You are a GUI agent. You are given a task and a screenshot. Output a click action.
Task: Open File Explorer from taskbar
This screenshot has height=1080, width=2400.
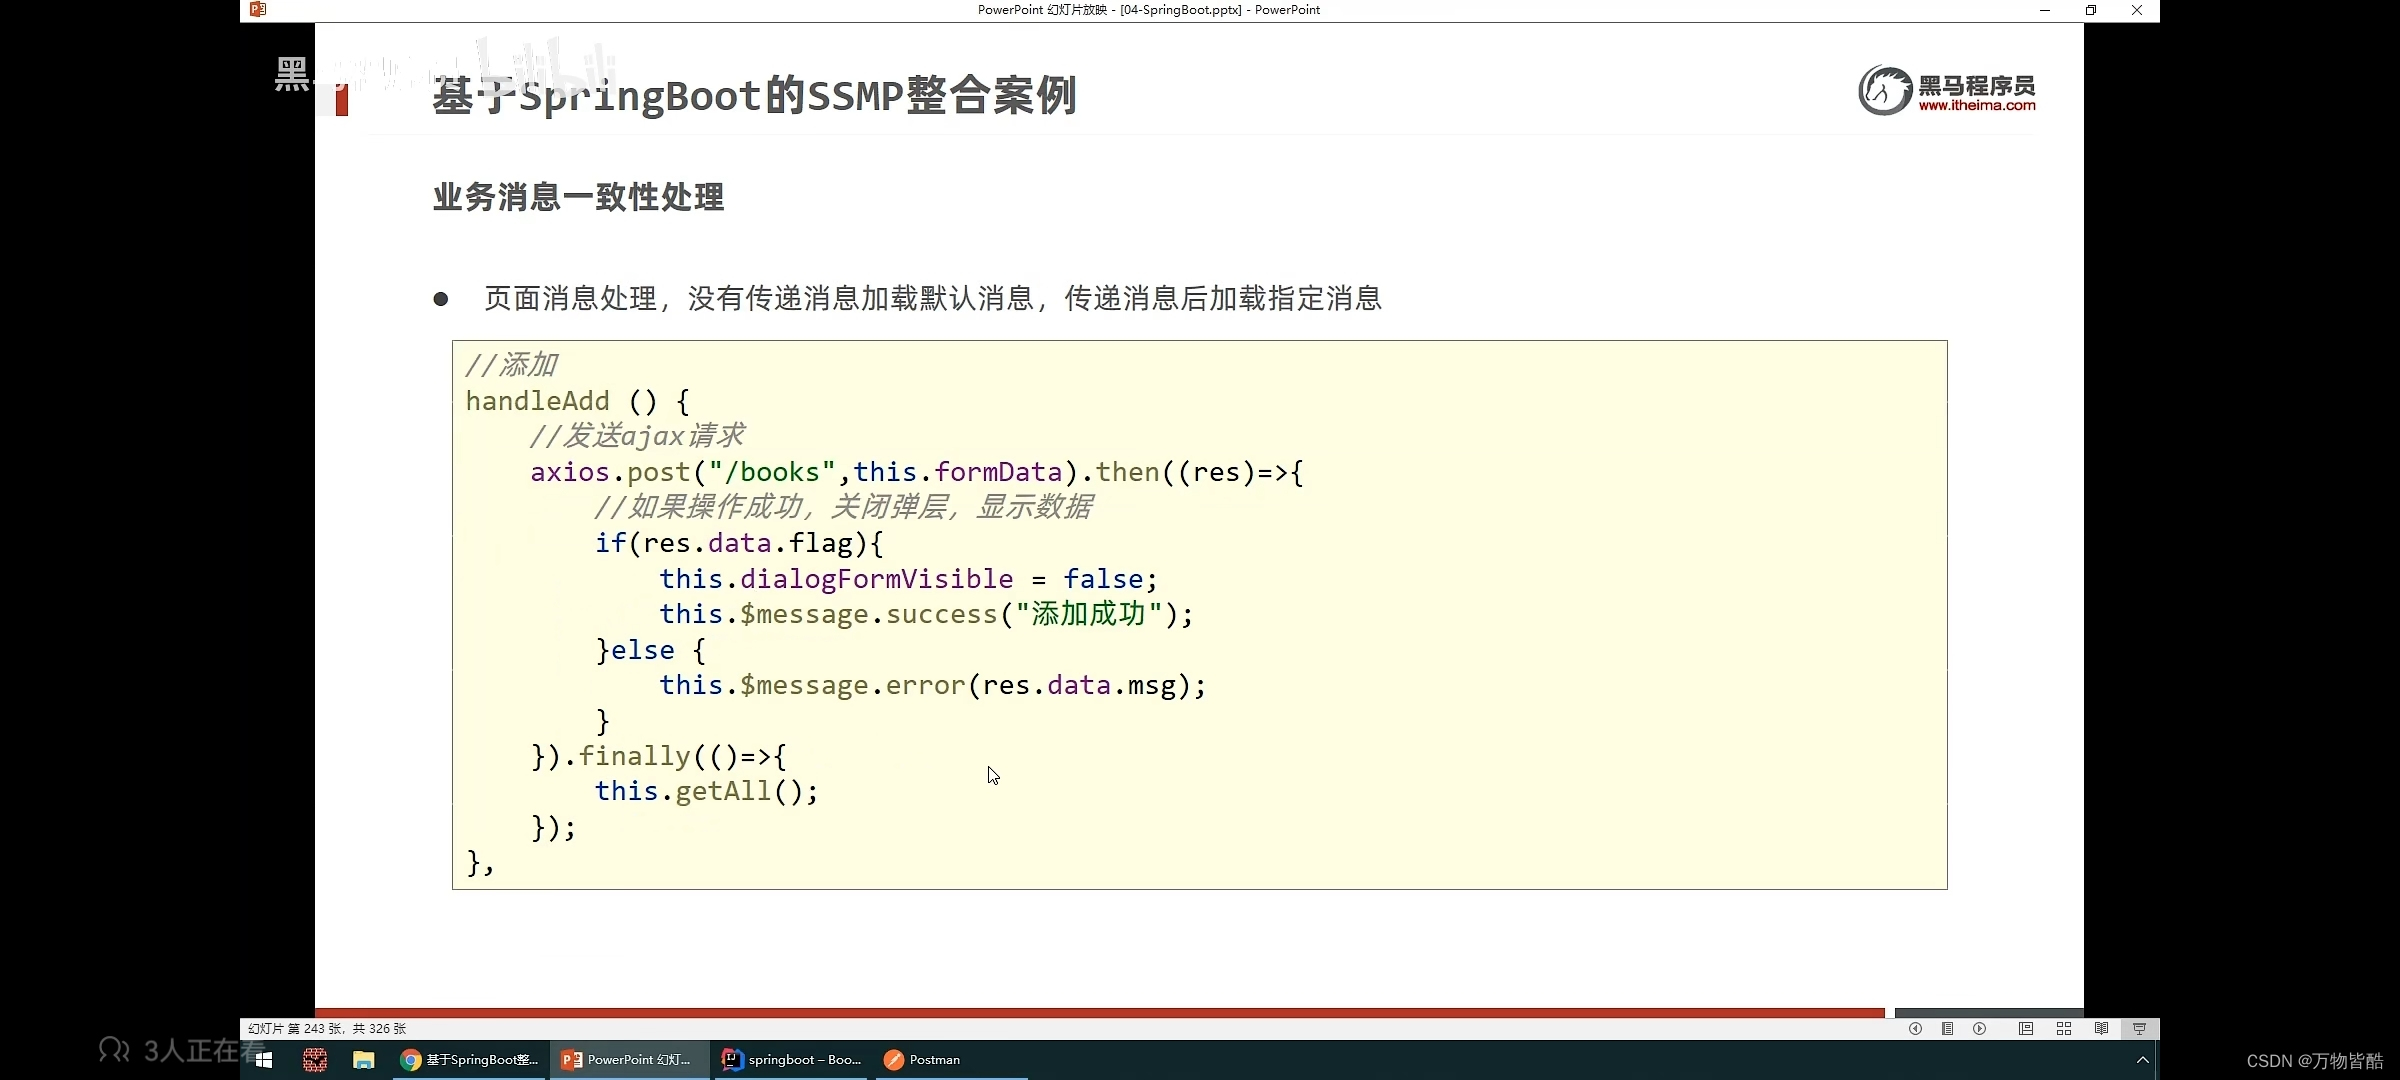click(x=363, y=1059)
